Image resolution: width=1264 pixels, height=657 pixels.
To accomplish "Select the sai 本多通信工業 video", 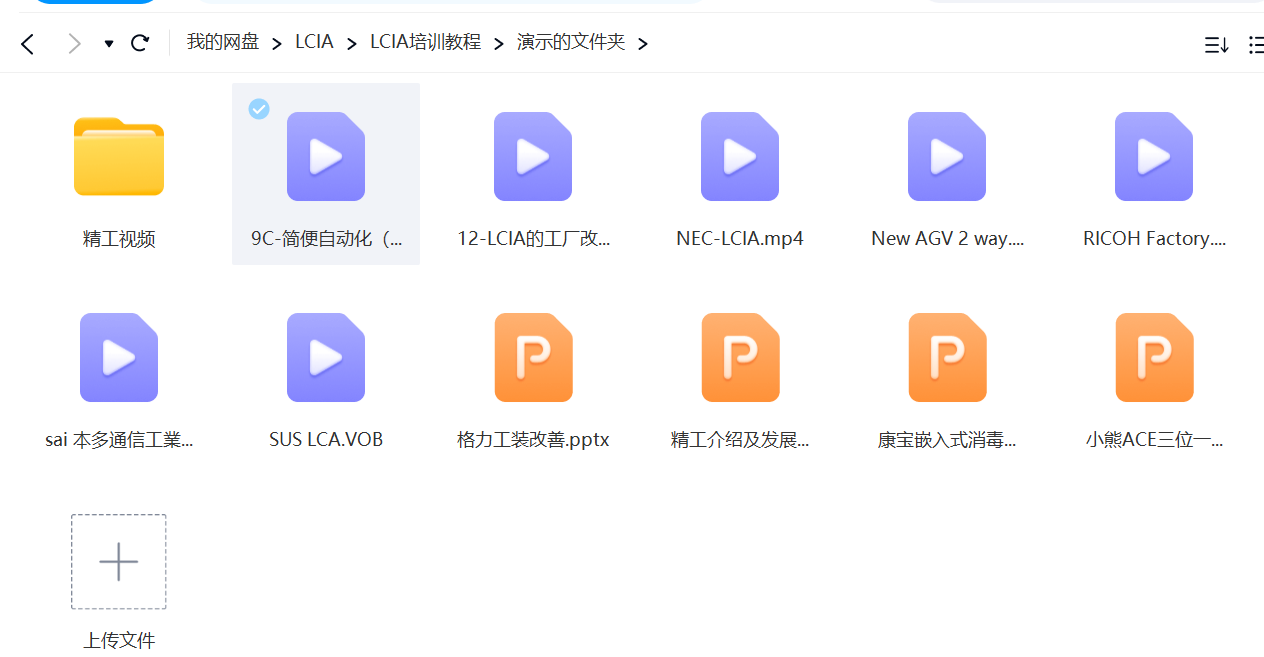I will point(119,358).
